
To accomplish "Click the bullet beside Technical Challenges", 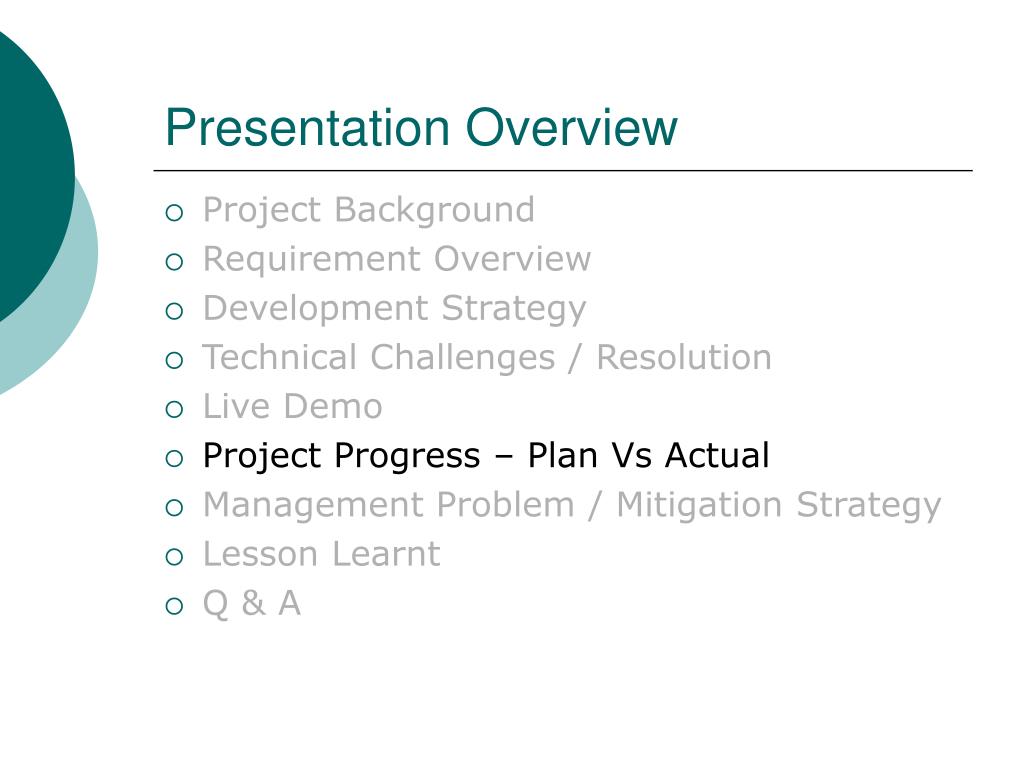I will [174, 360].
